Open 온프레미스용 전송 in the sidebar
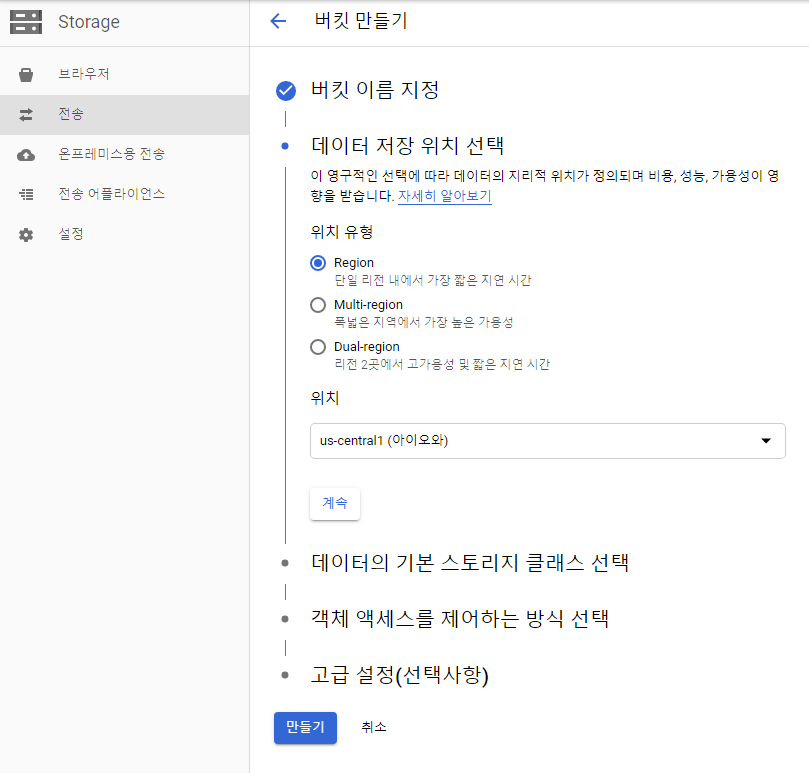Screen dimensions: 809x773 pos(124,155)
